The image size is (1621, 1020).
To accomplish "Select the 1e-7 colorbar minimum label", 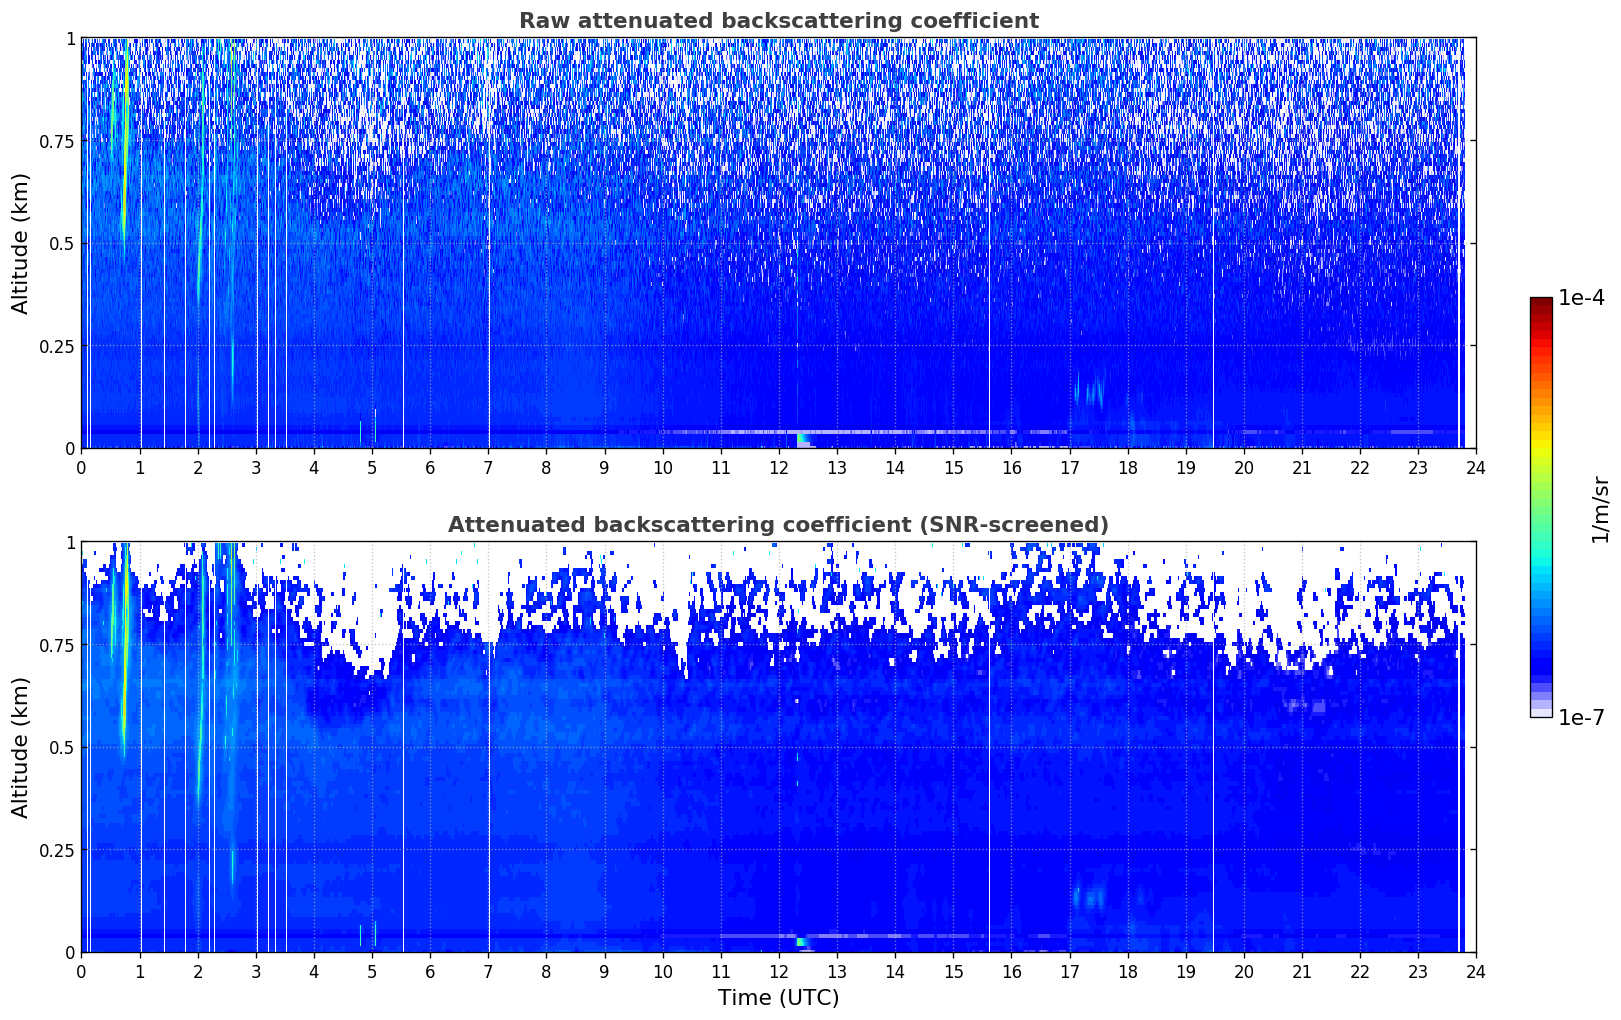I will tap(1580, 717).
